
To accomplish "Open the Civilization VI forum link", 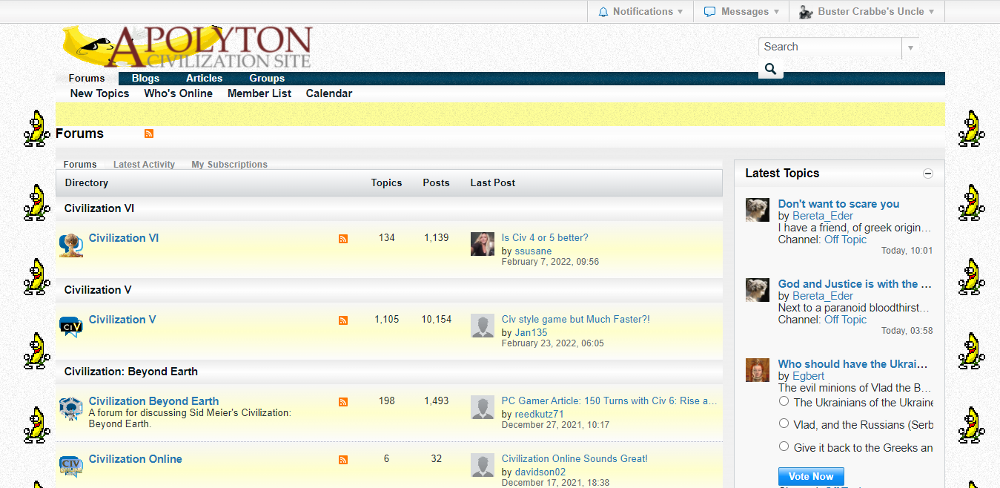I will click(124, 238).
